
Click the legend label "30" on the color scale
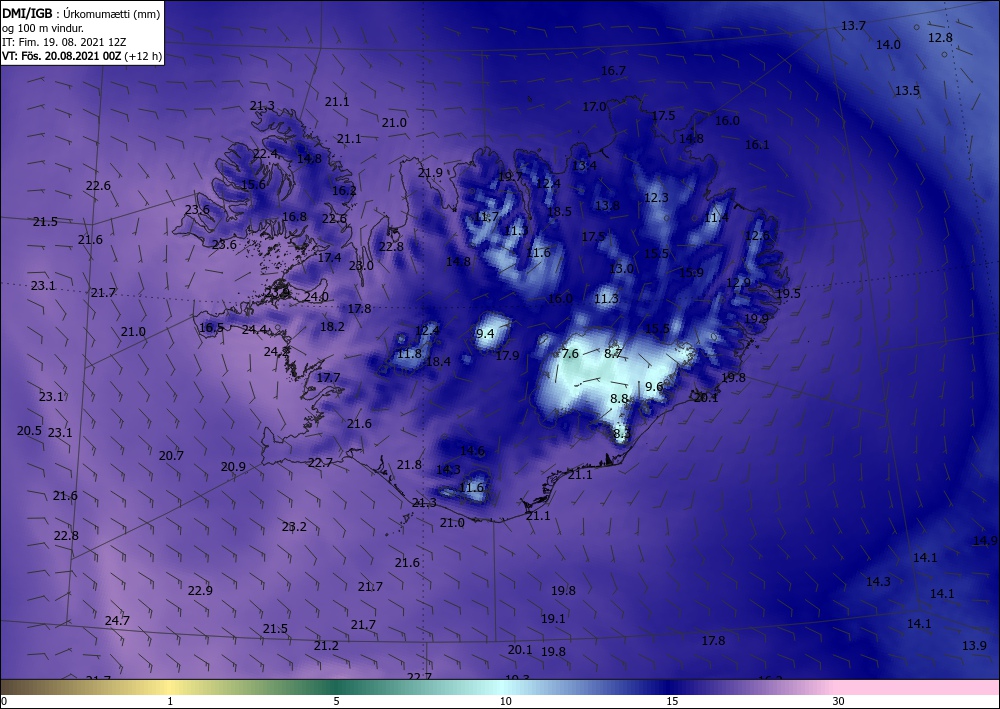coord(838,701)
